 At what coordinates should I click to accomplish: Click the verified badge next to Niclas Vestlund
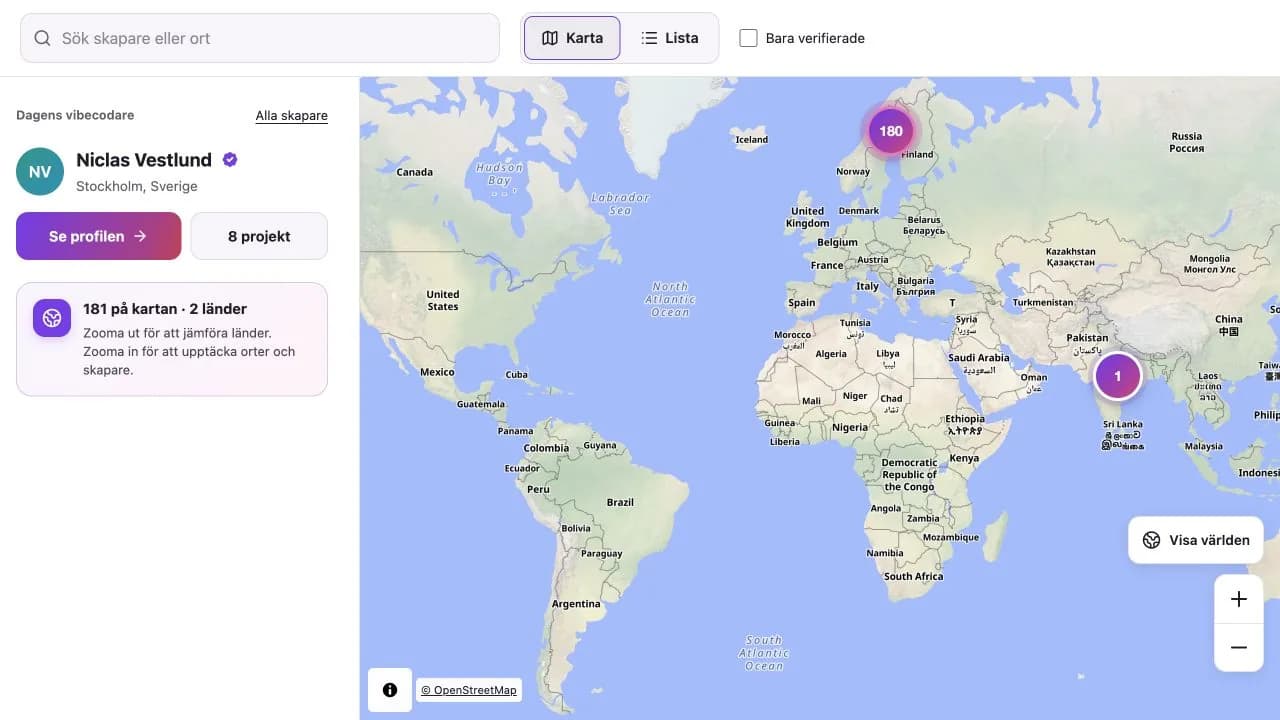pyautogui.click(x=230, y=159)
